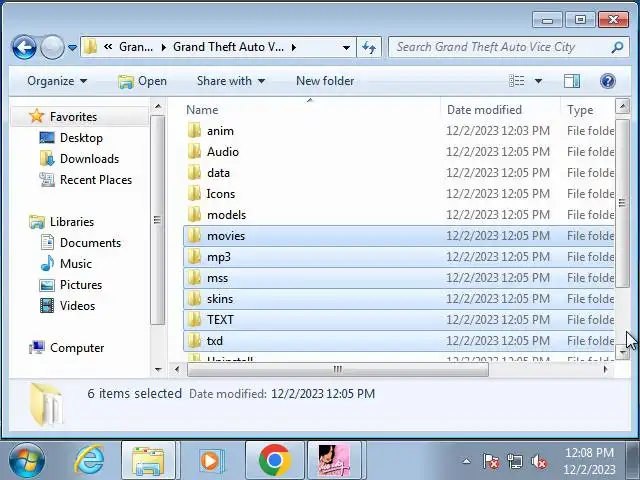The image size is (640, 480).
Task: Click the network tray icon
Action: [514, 462]
